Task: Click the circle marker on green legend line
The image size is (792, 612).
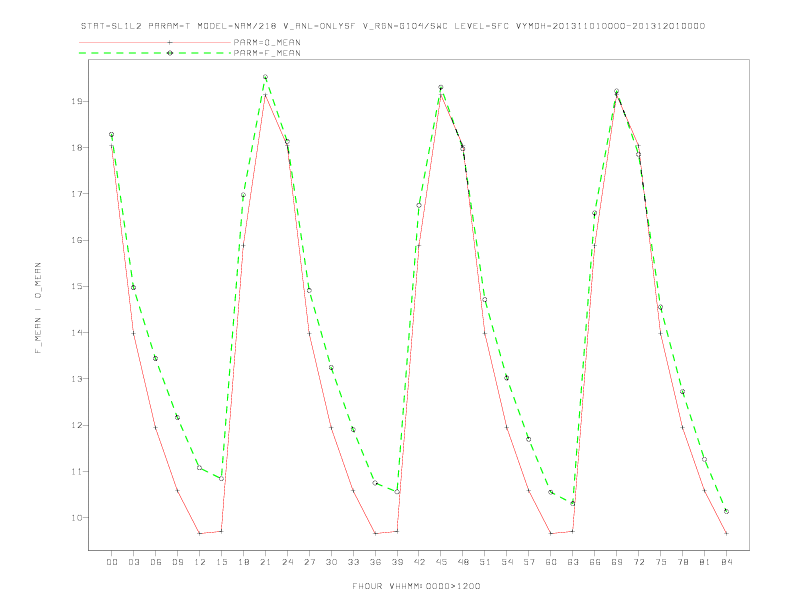Action: pyautogui.click(x=170, y=53)
